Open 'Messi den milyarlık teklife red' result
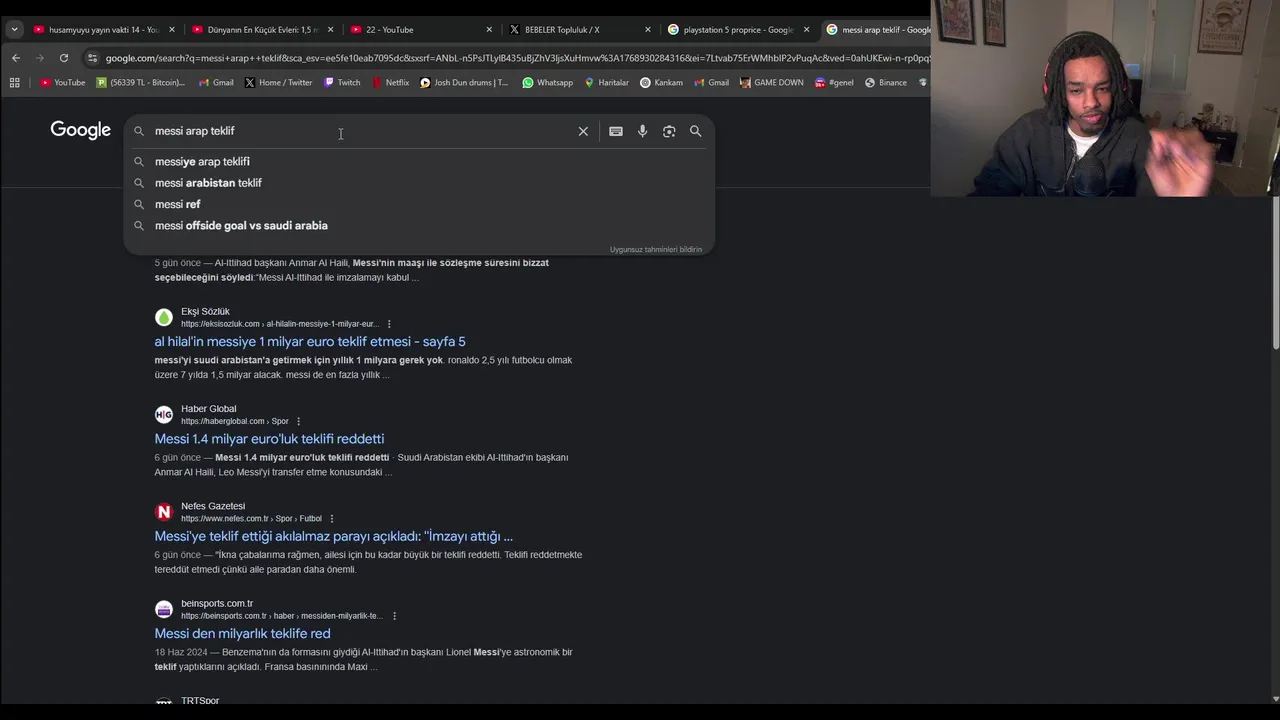The width and height of the screenshot is (1280, 720). 242,633
